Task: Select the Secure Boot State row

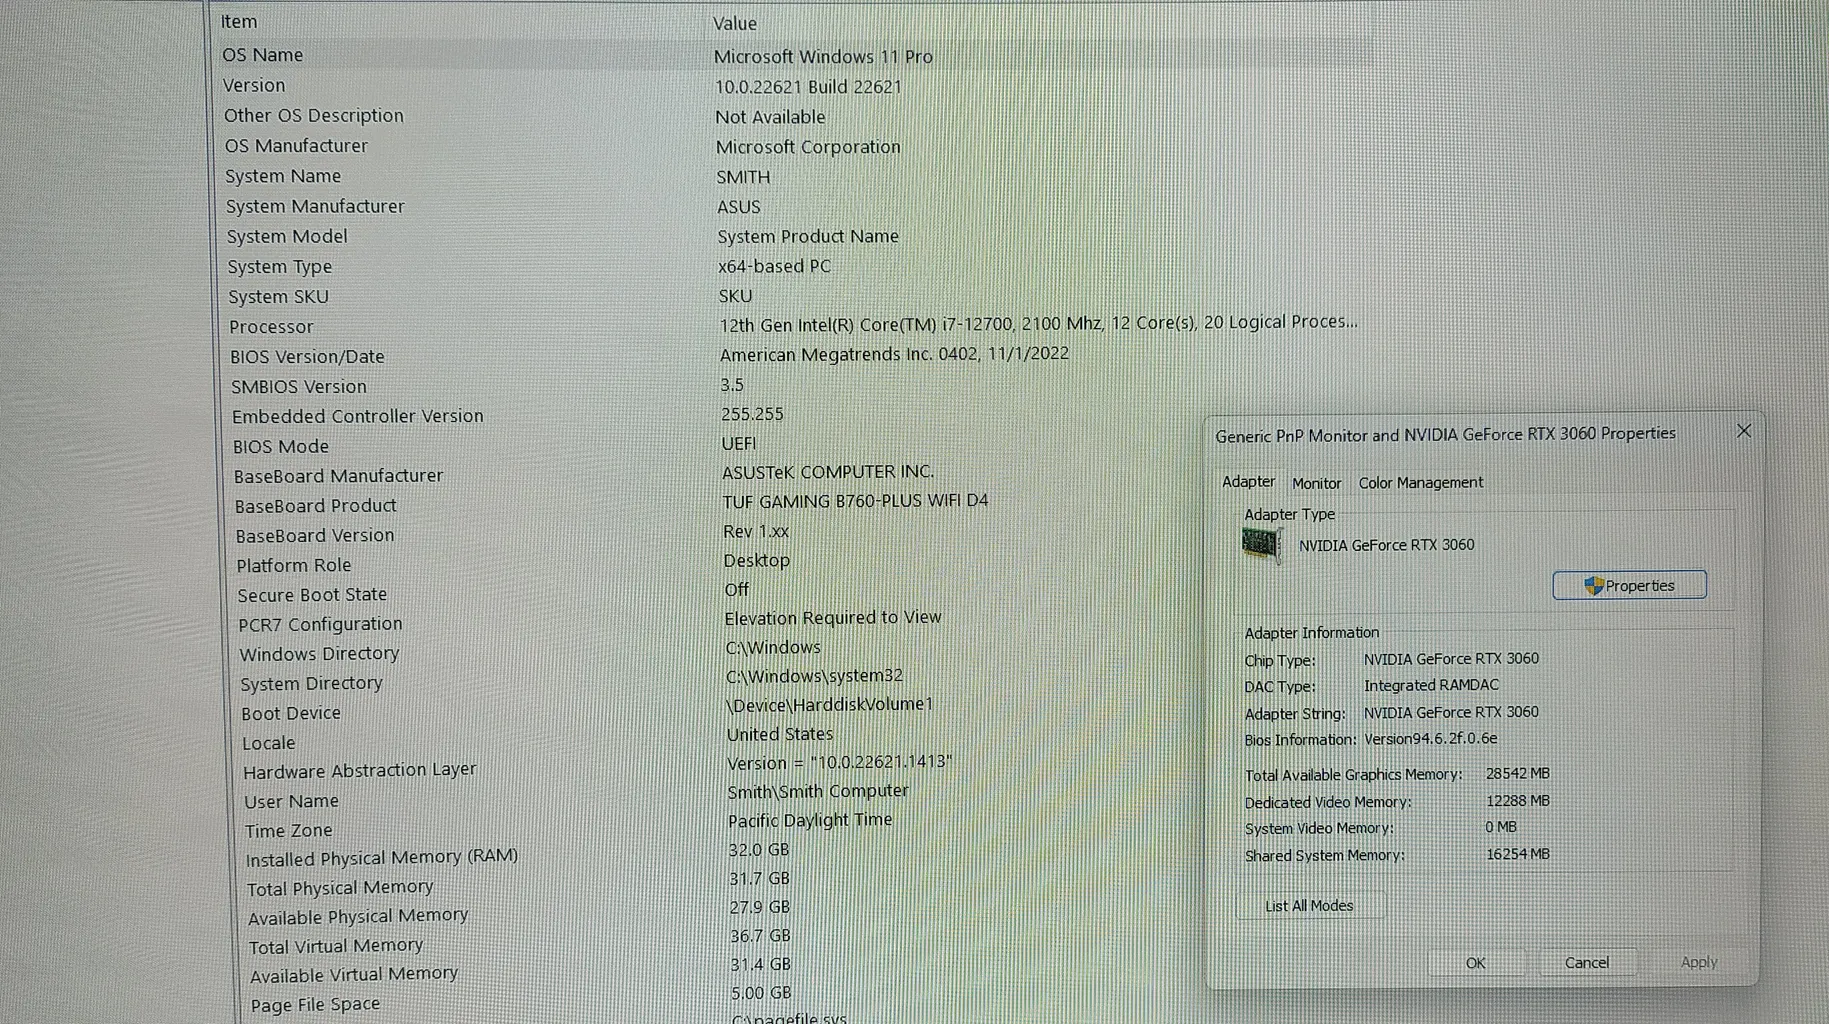Action: (312, 595)
